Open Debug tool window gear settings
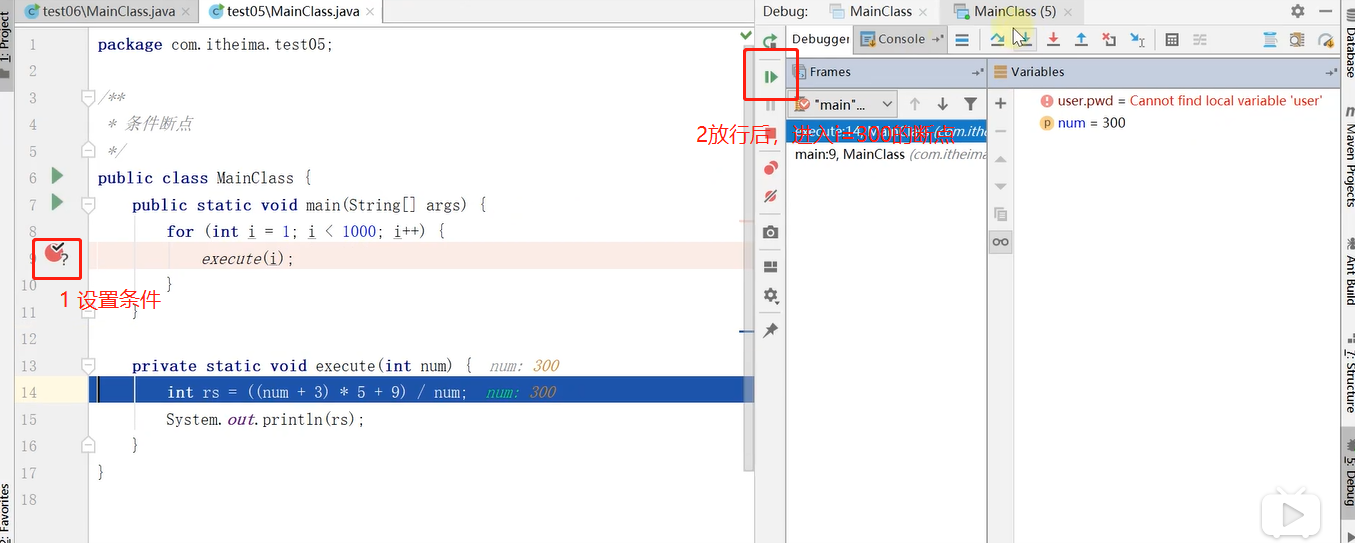The image size is (1355, 543). pyautogui.click(x=1297, y=11)
